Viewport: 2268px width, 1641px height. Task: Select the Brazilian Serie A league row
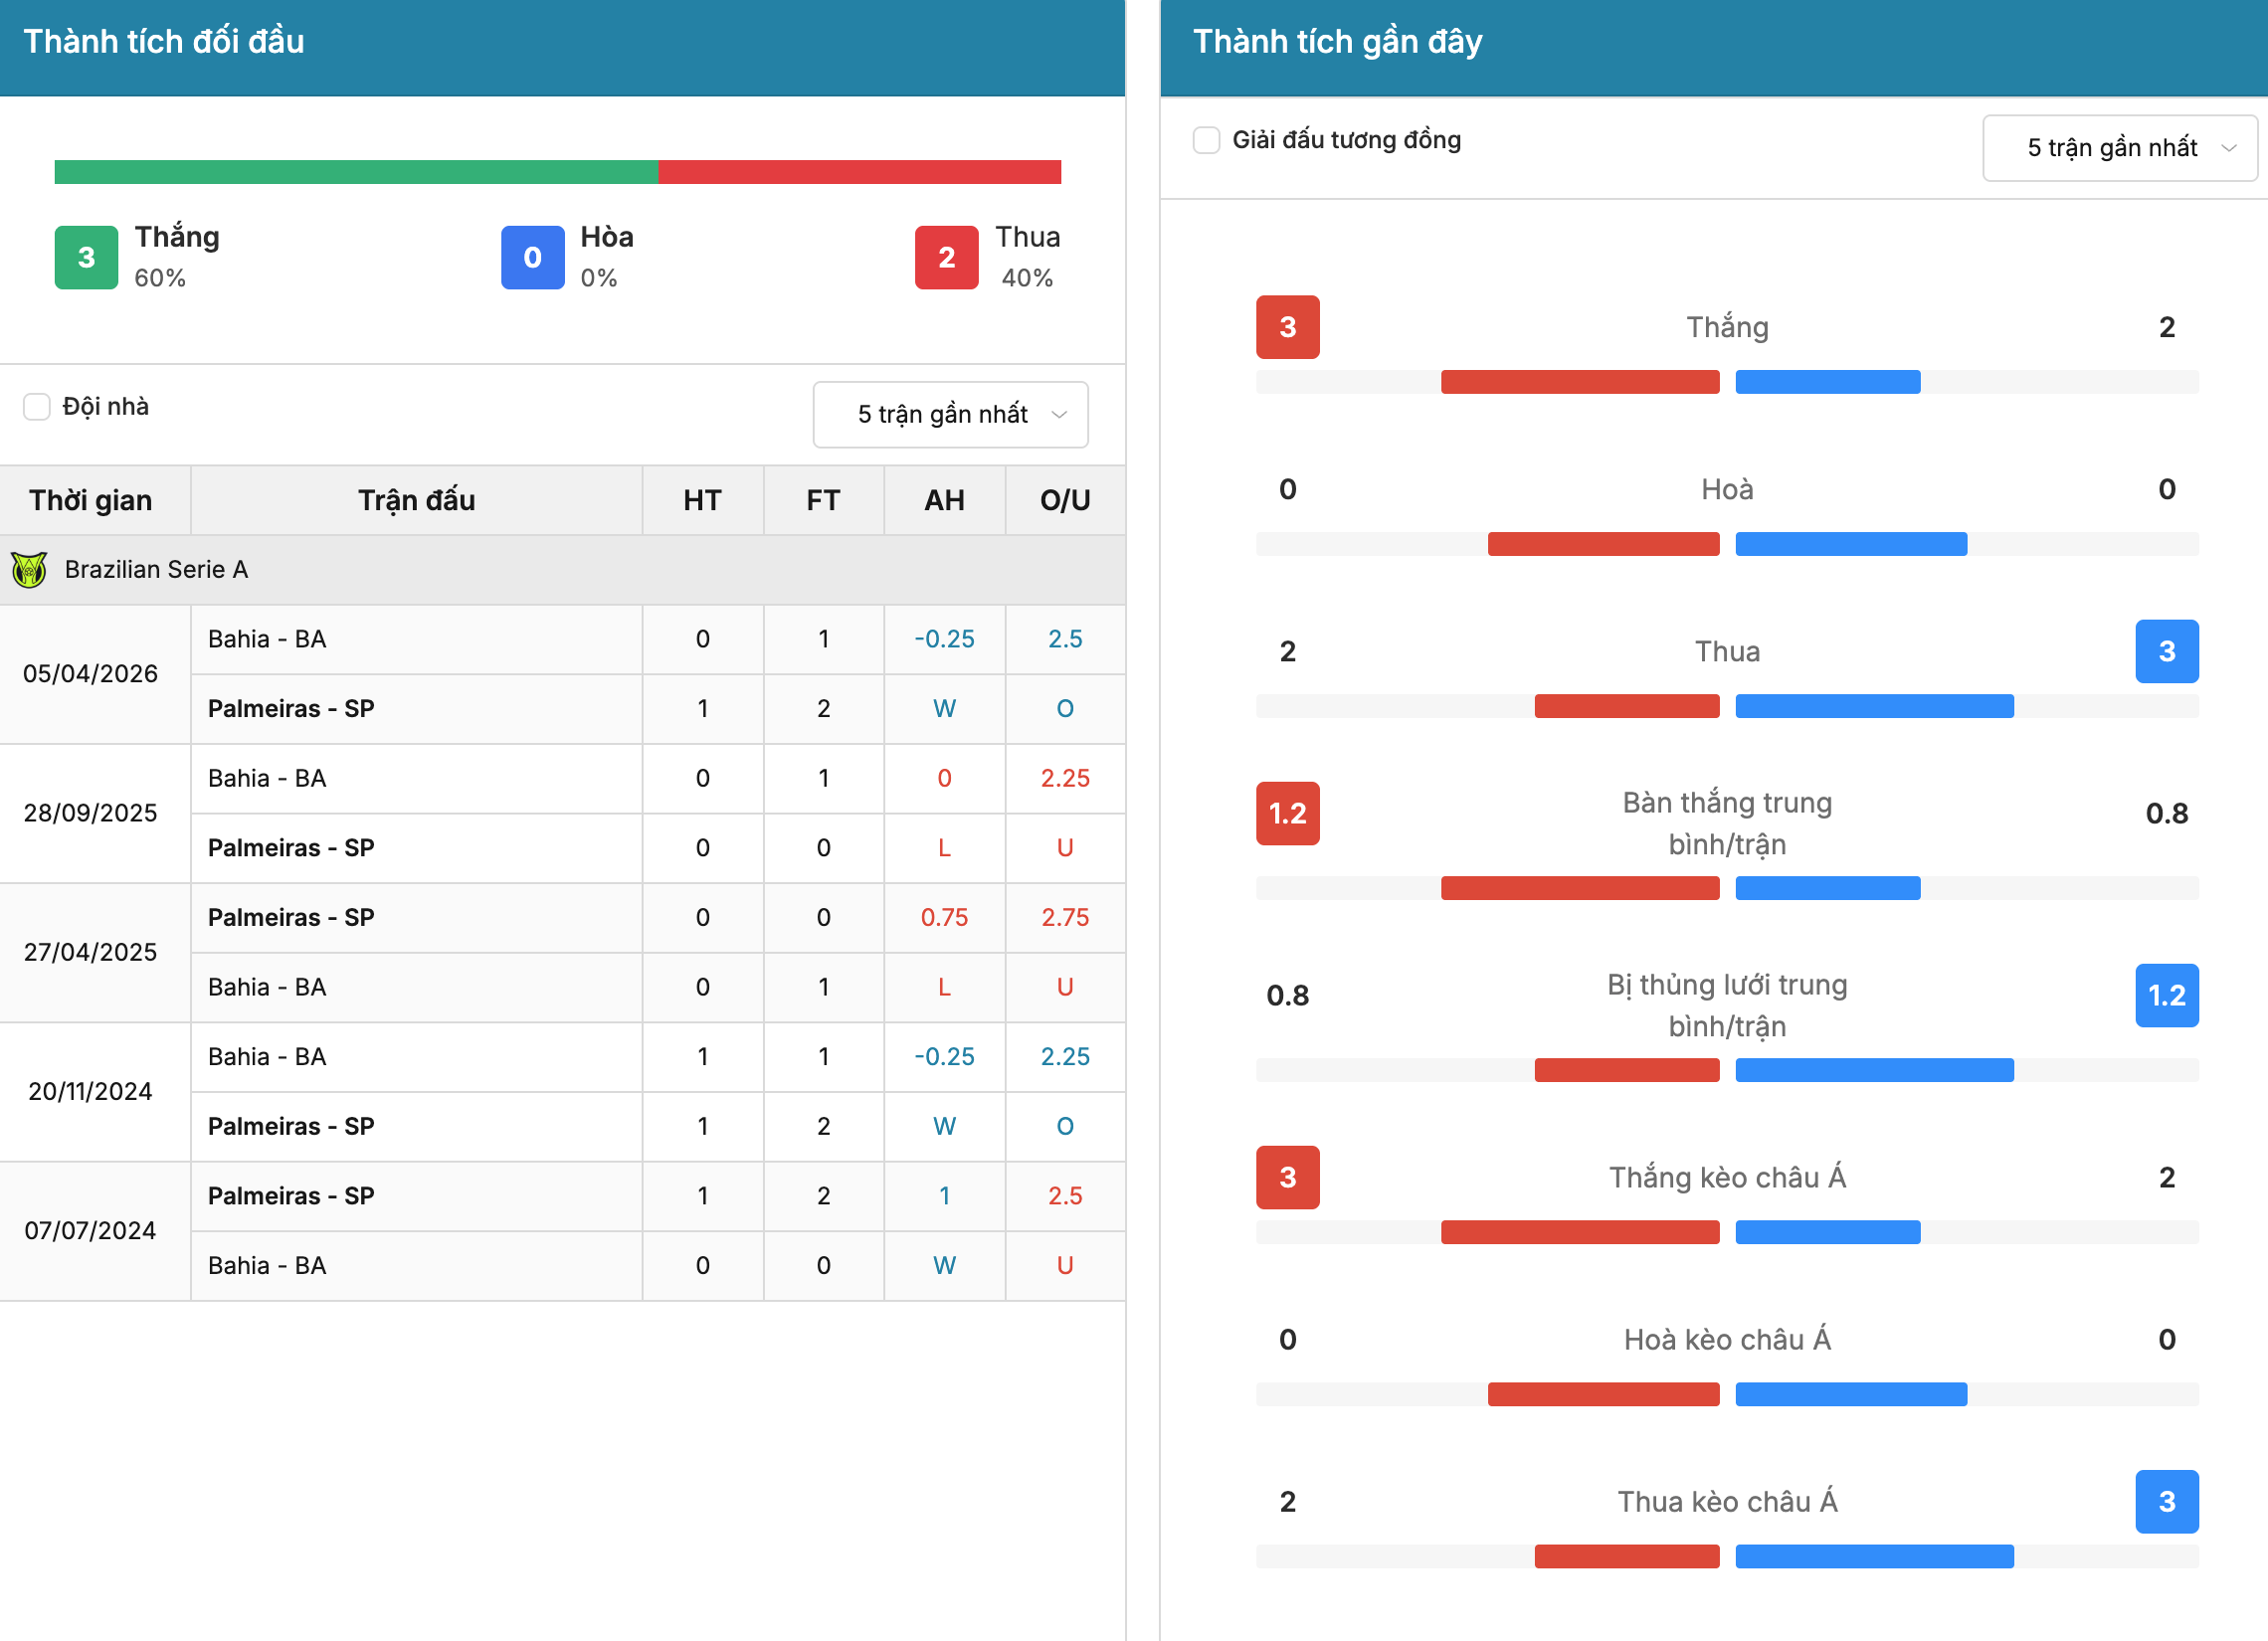coord(562,570)
